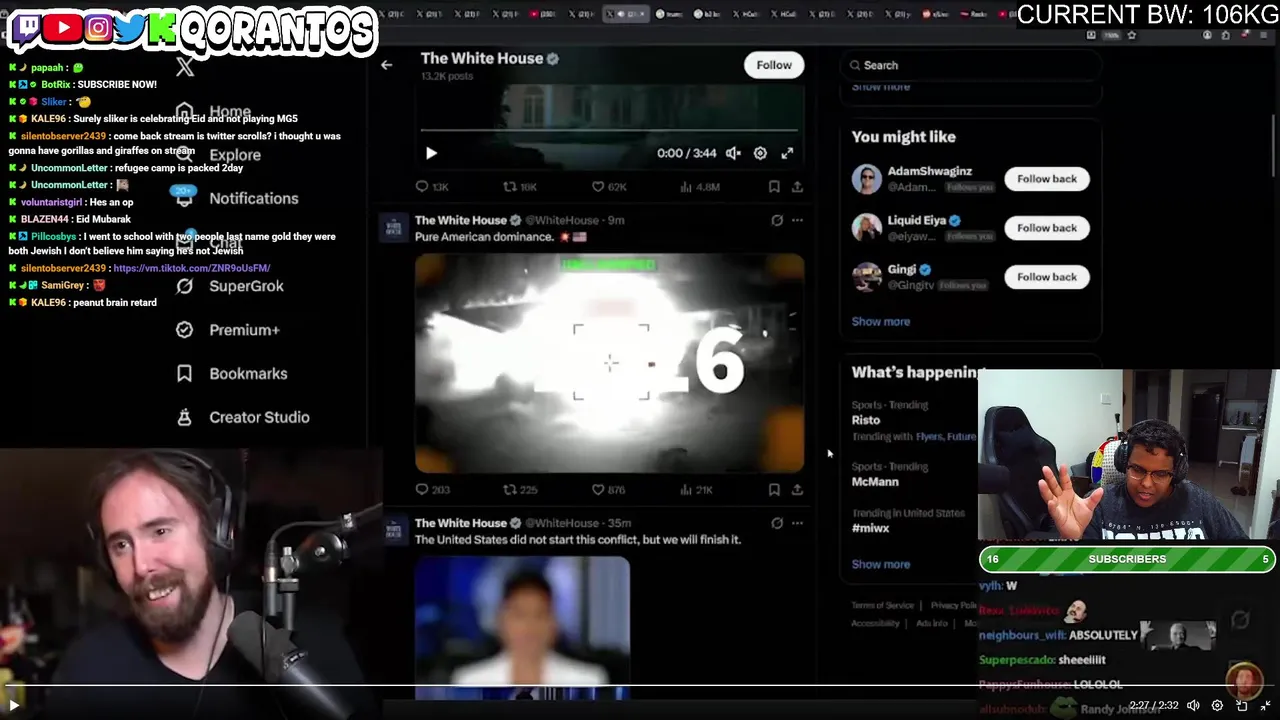The width and height of the screenshot is (1280, 720).
Task: Open Gingi profile avatar
Action: coord(867,277)
